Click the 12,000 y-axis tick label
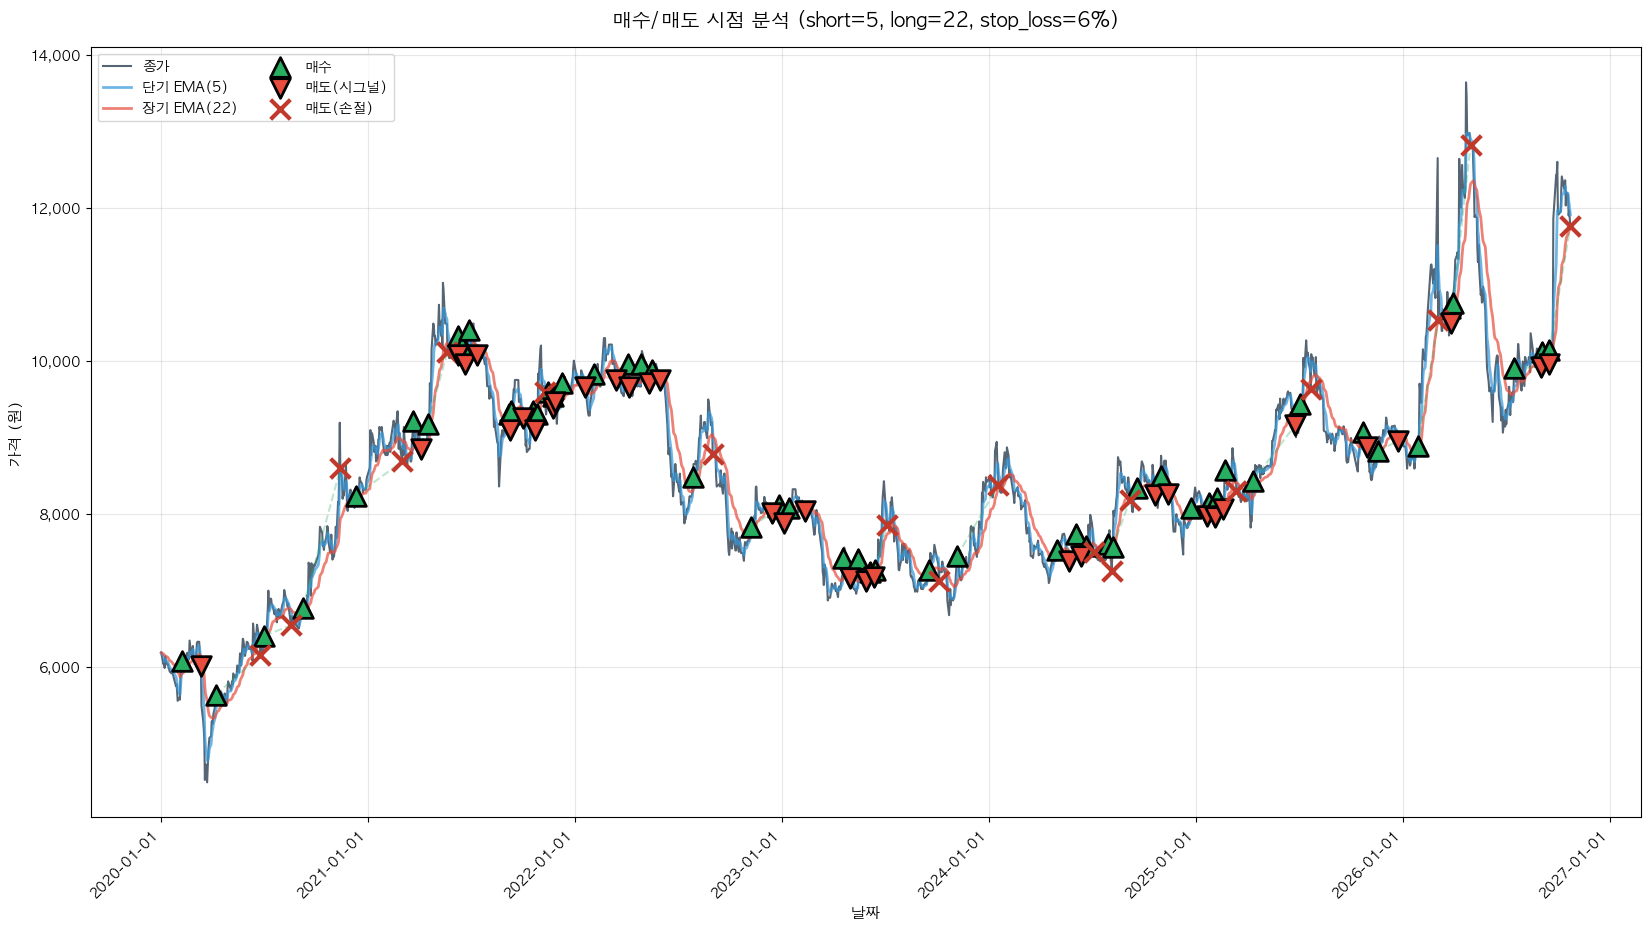Viewport: 1650px width, 930px height. click(58, 209)
